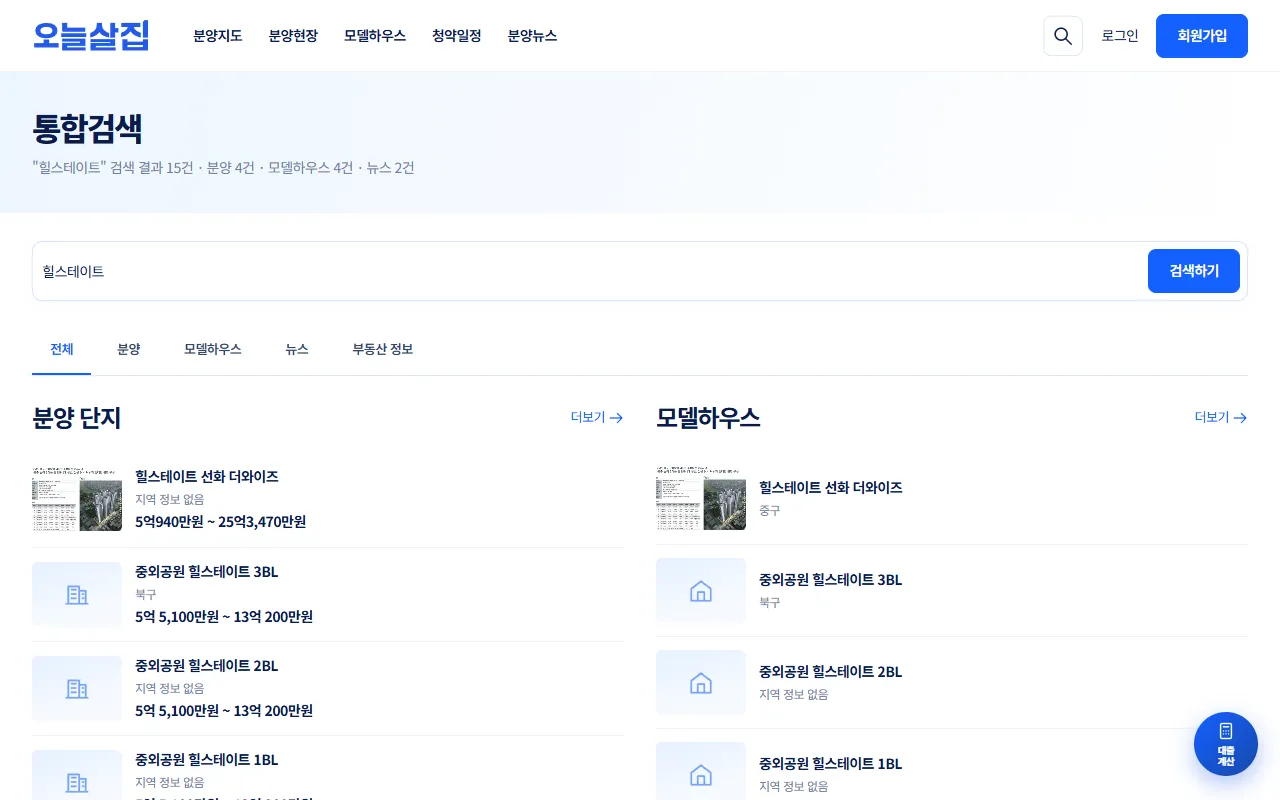
Task: Switch to the 분양 tab
Action: [x=129, y=350]
